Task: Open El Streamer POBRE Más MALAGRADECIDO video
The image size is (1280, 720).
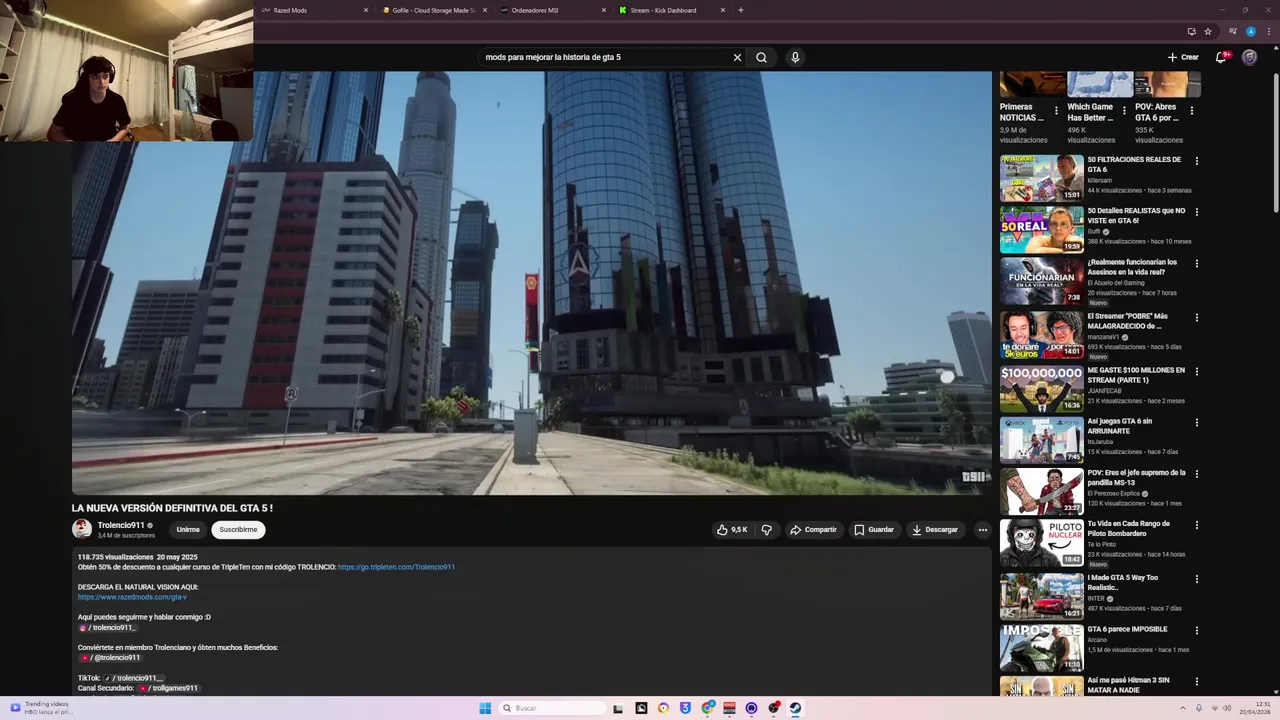Action: point(1041,335)
